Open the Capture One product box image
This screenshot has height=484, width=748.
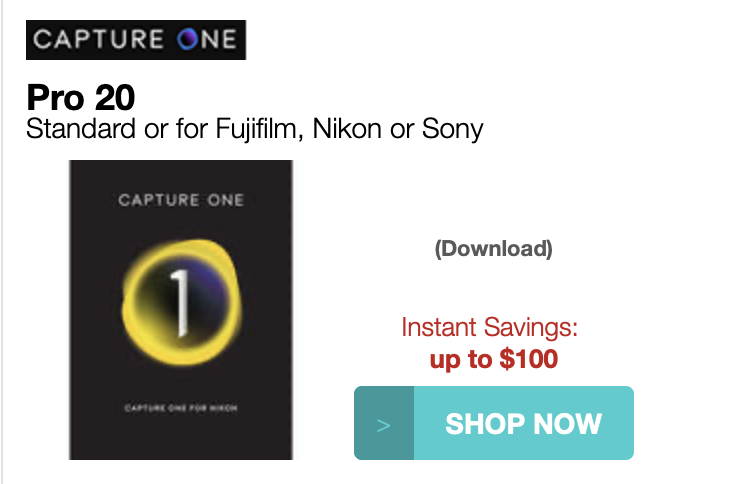coord(180,310)
